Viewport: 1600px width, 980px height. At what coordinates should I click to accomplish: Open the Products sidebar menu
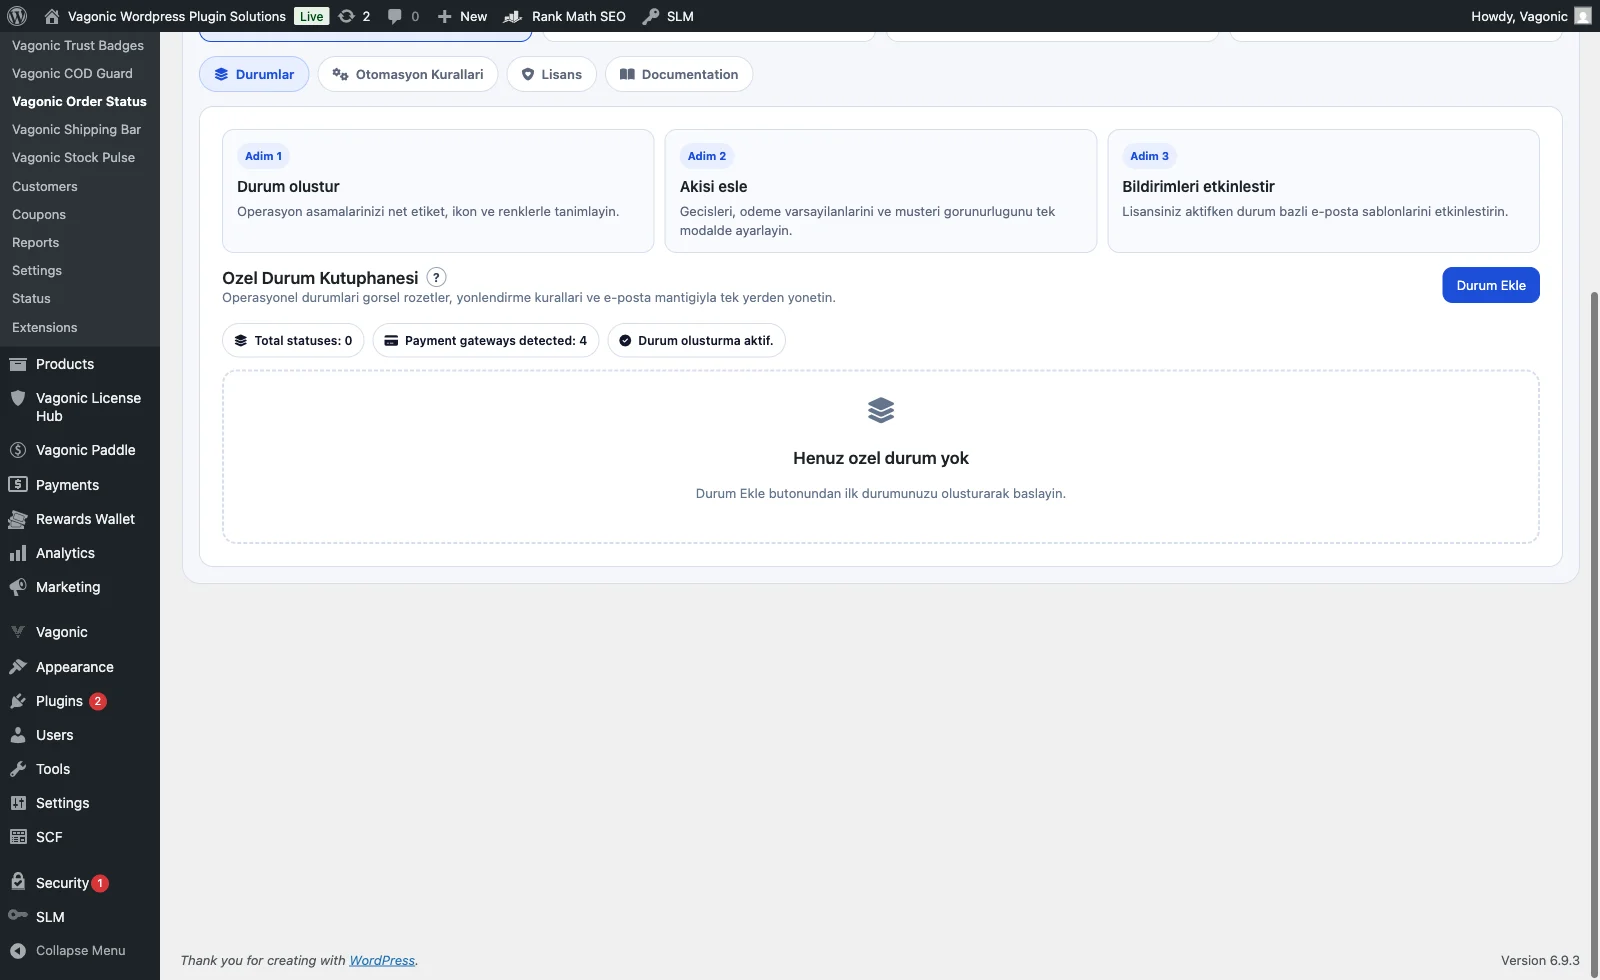click(x=80, y=364)
